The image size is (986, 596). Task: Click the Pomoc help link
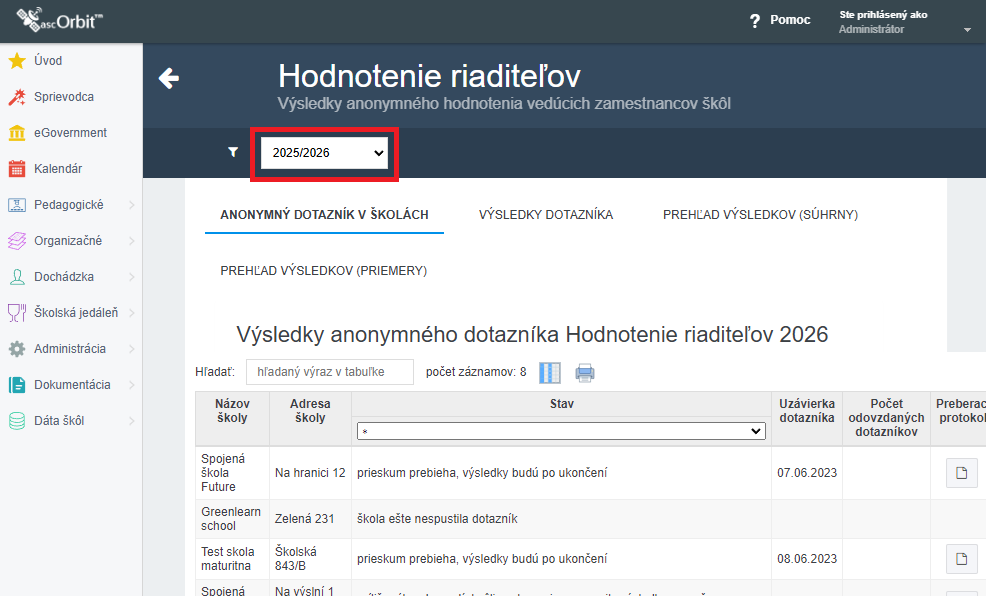(790, 20)
